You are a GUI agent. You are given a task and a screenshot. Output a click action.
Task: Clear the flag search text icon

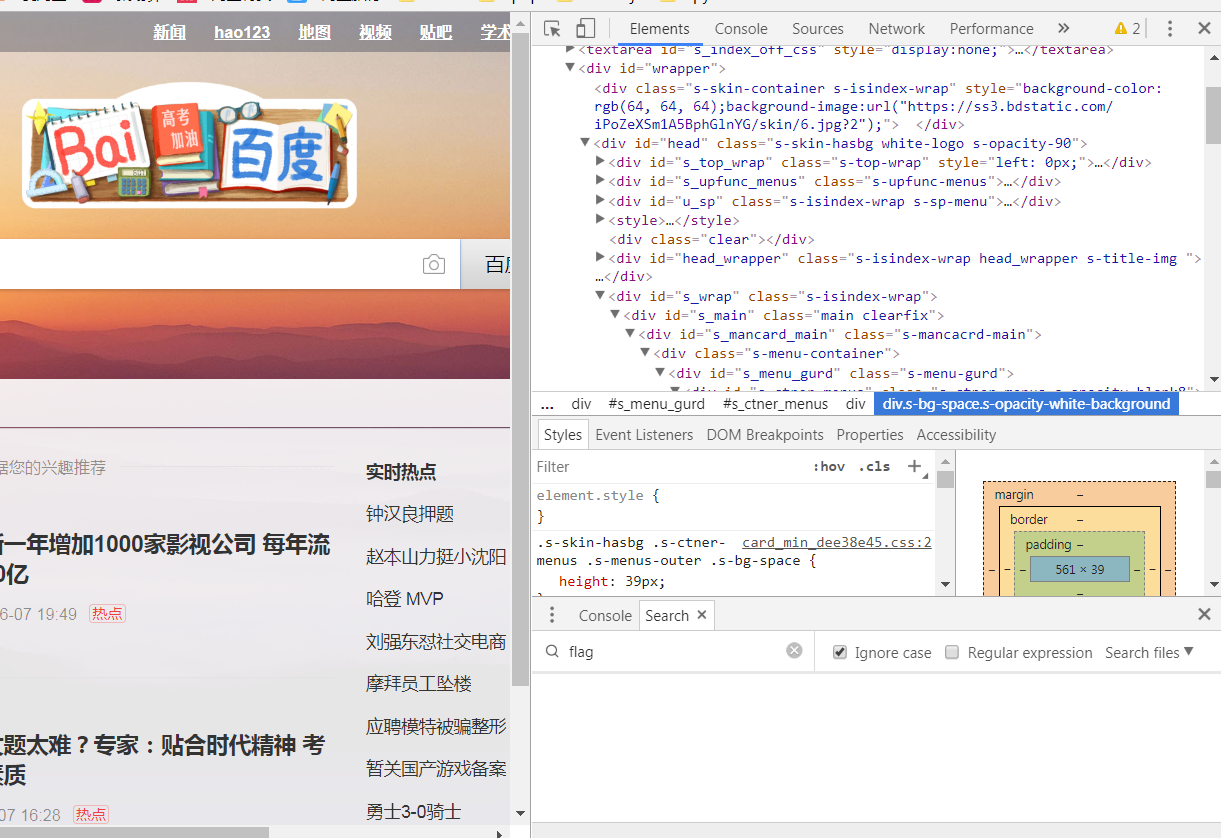(x=794, y=651)
